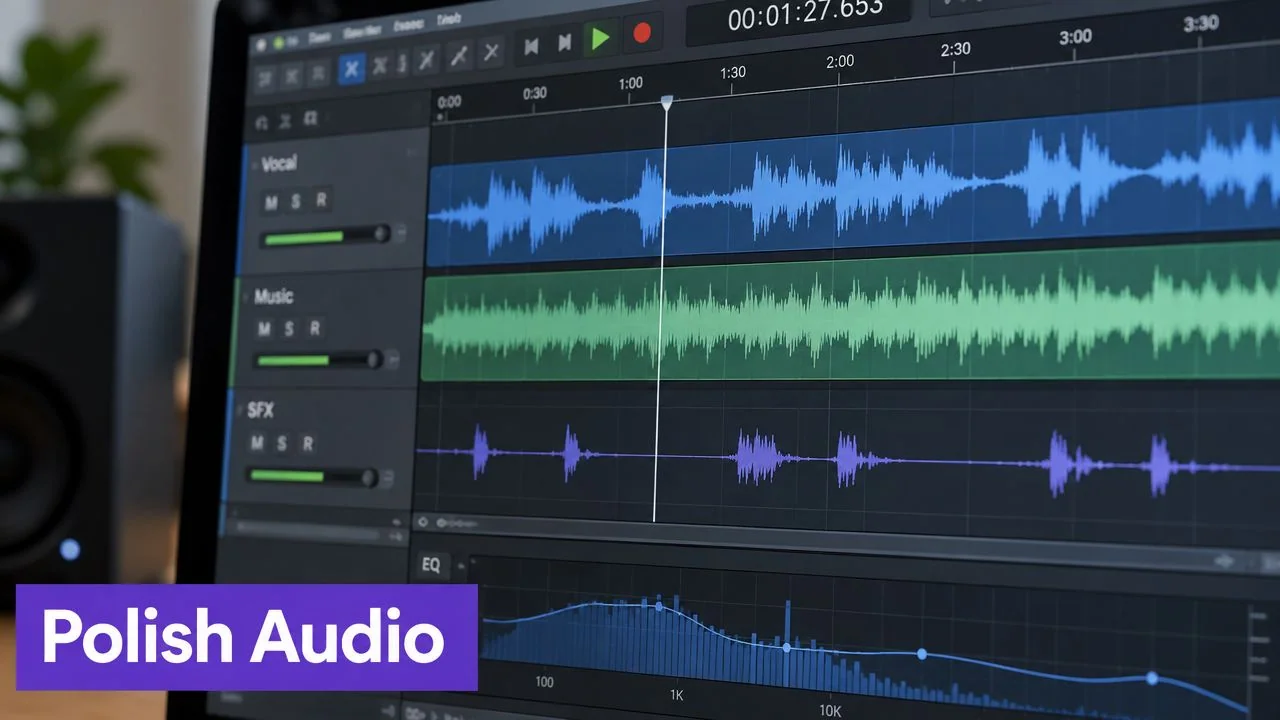Mute the Music track
1280x720 pixels.
(x=264, y=329)
